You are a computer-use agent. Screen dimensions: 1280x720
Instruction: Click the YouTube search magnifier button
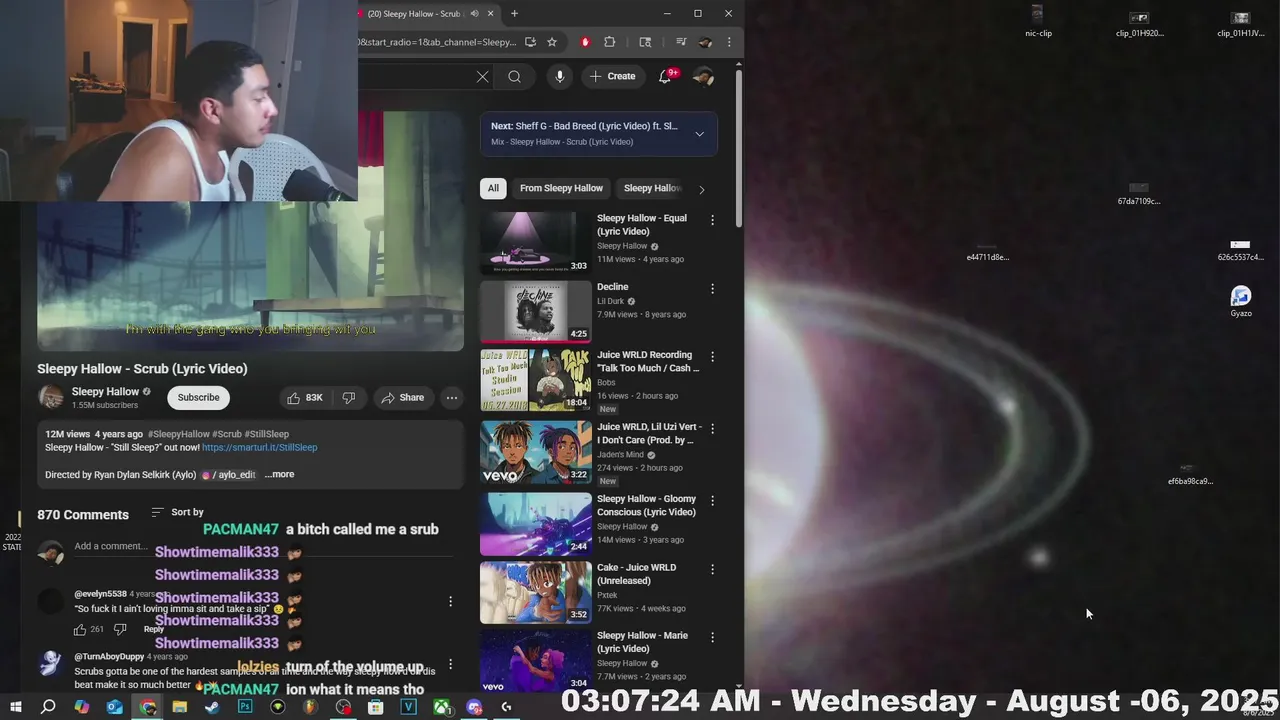tap(514, 76)
